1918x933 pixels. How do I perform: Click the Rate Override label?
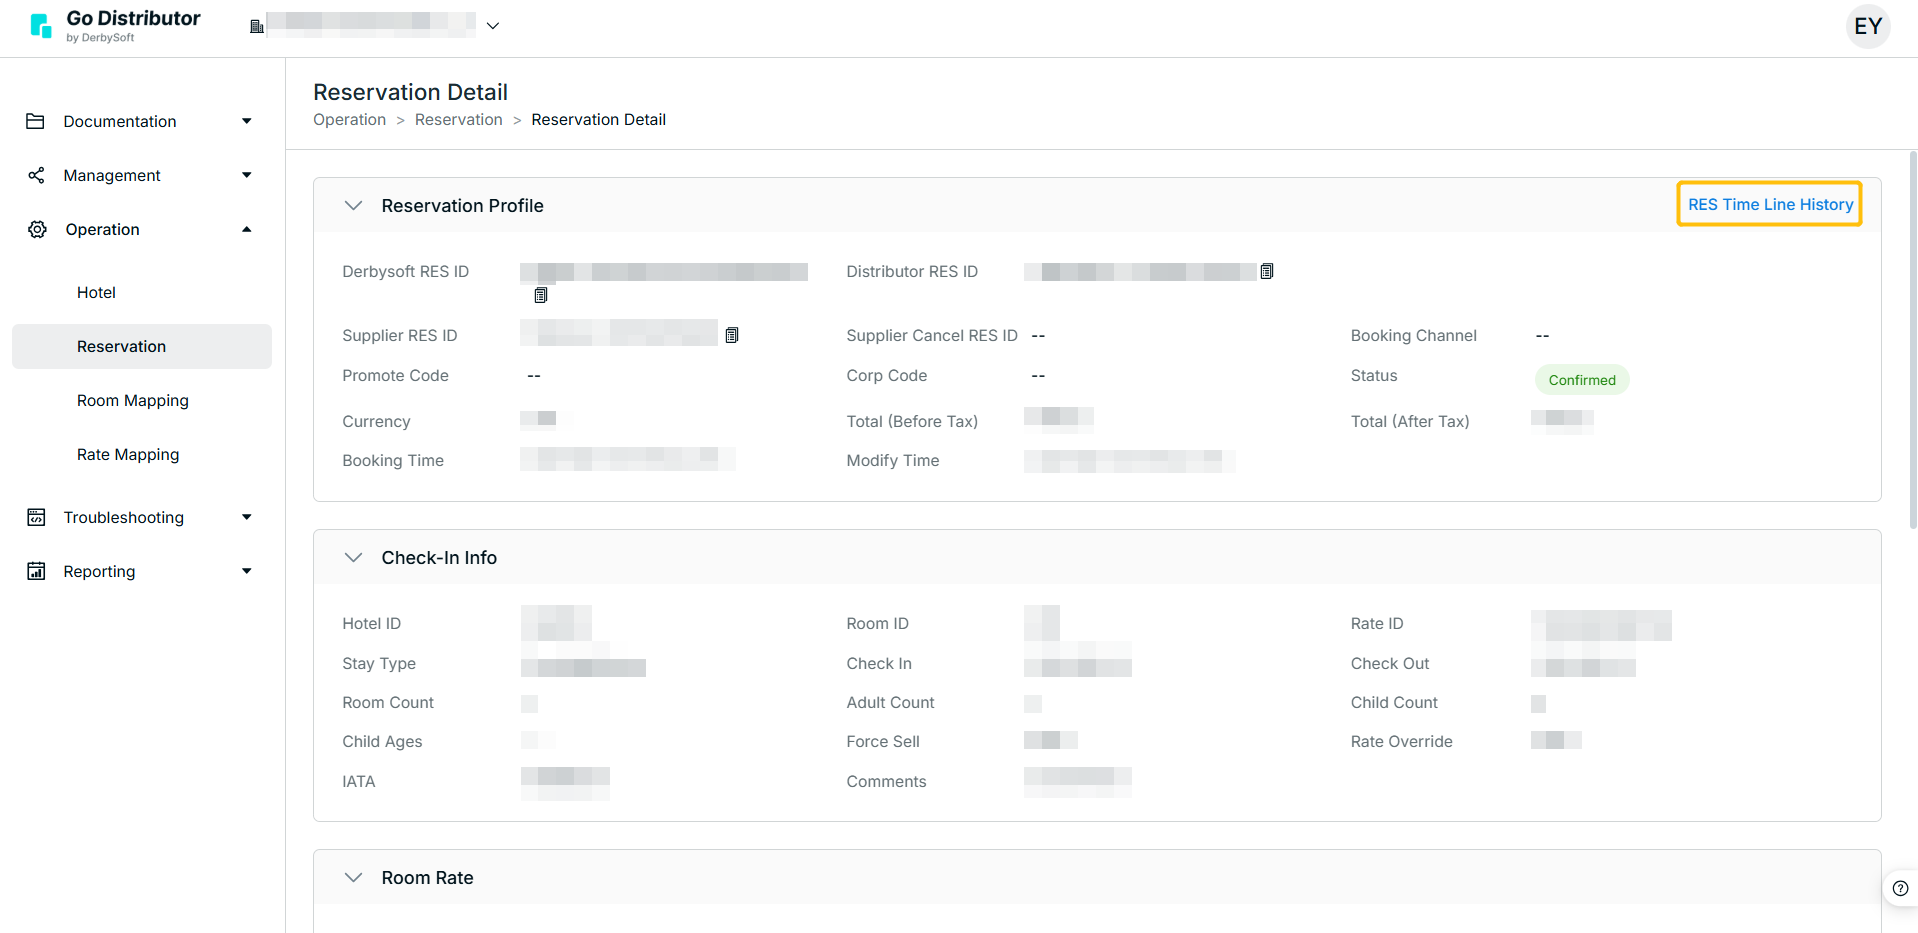[x=1401, y=741]
